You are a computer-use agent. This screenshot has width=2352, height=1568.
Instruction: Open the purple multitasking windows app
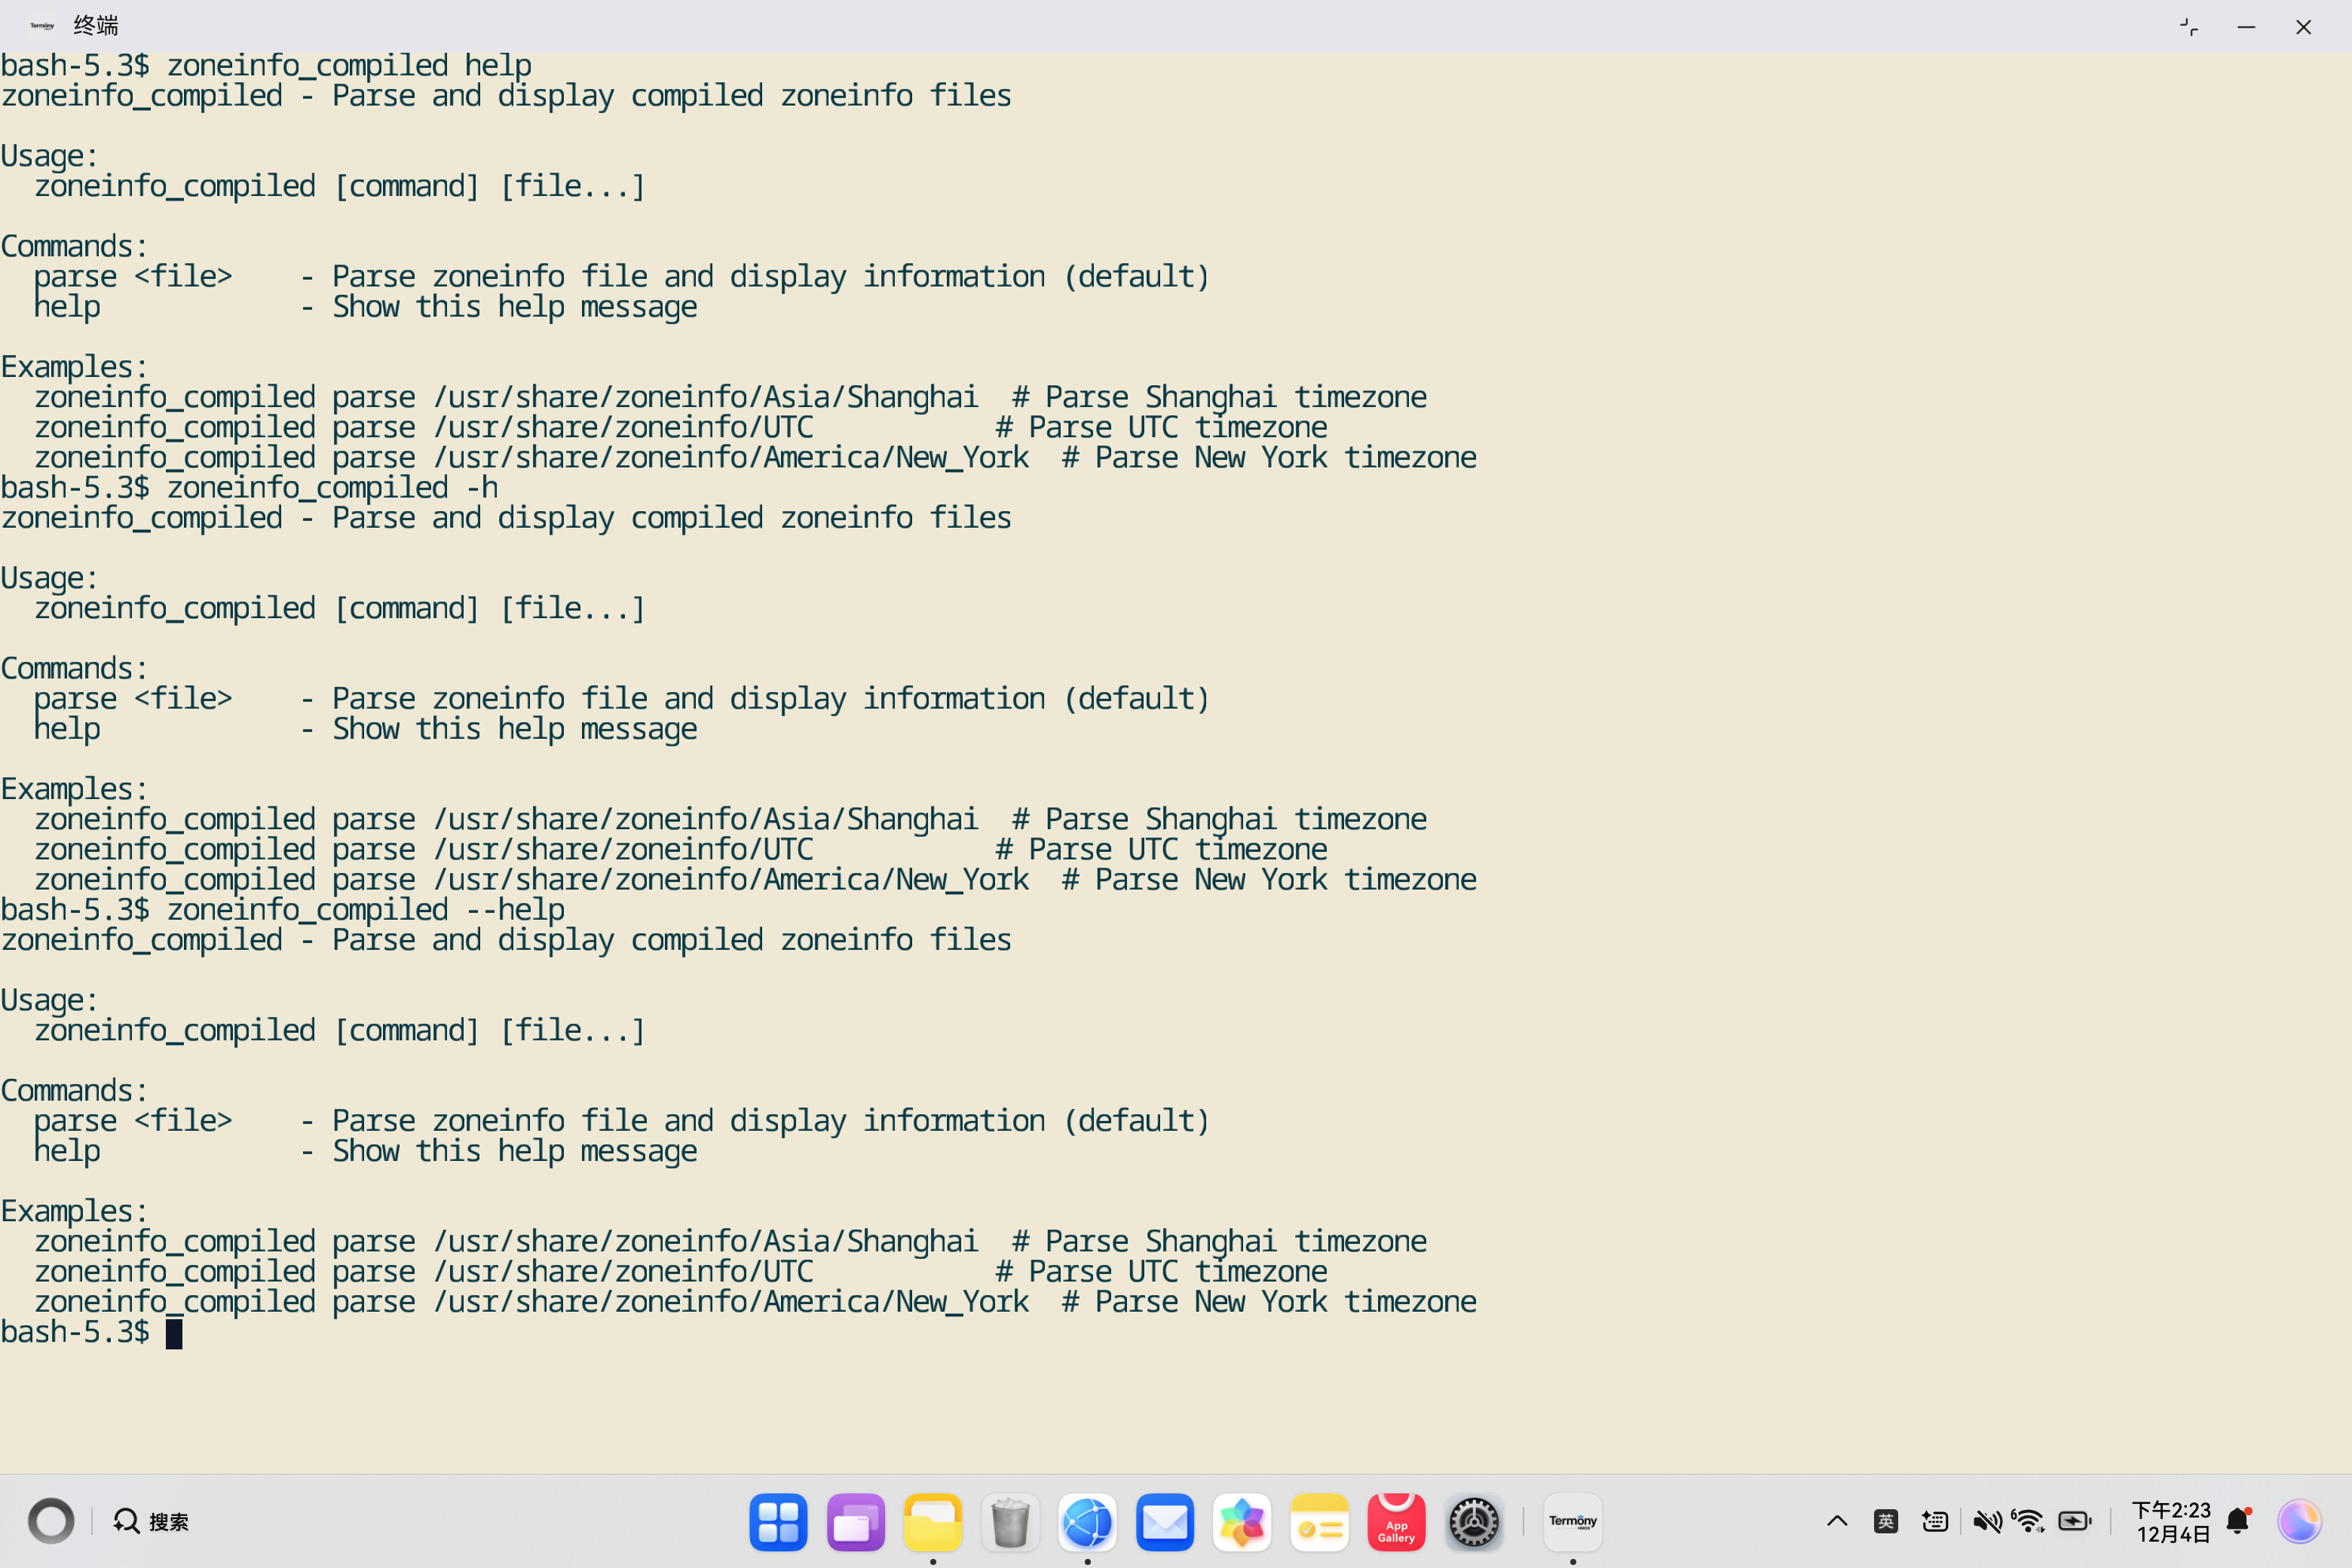855,1522
